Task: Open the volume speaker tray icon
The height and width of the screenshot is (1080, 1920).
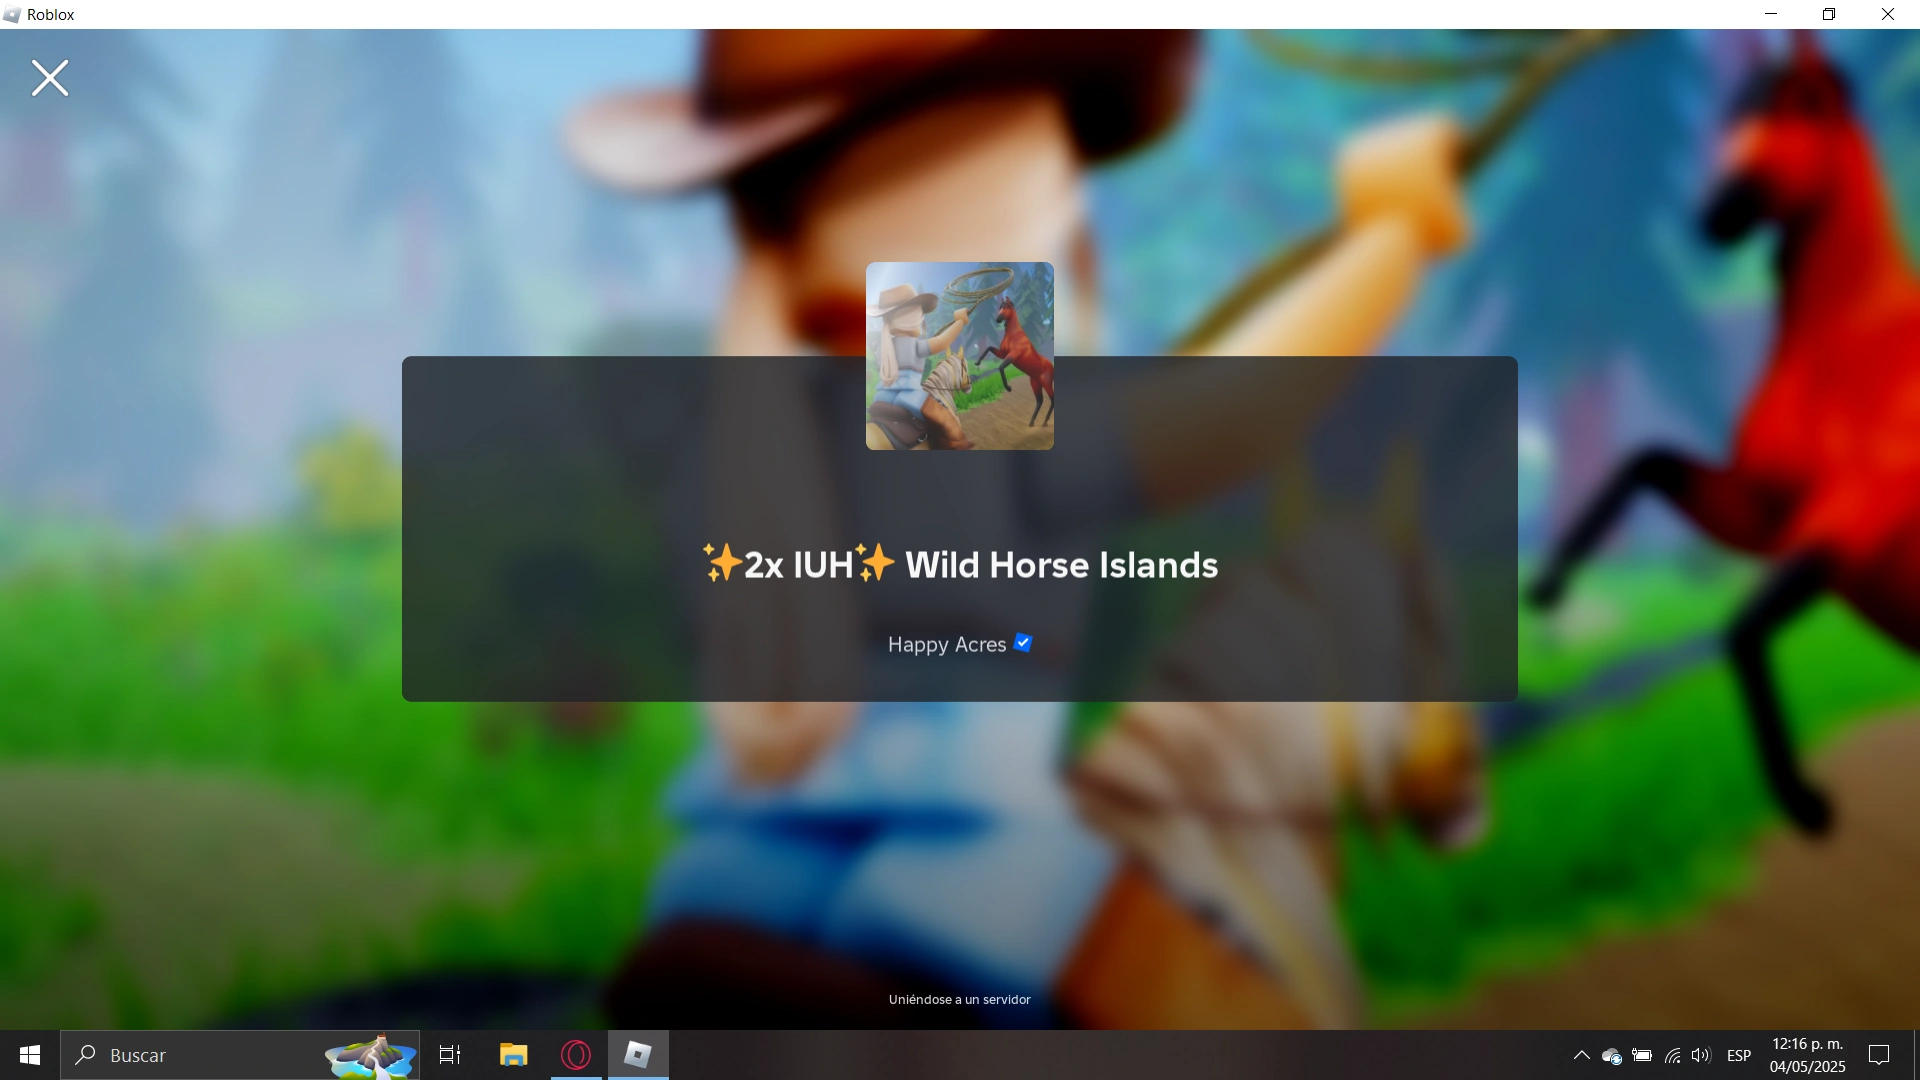Action: coord(1701,1055)
